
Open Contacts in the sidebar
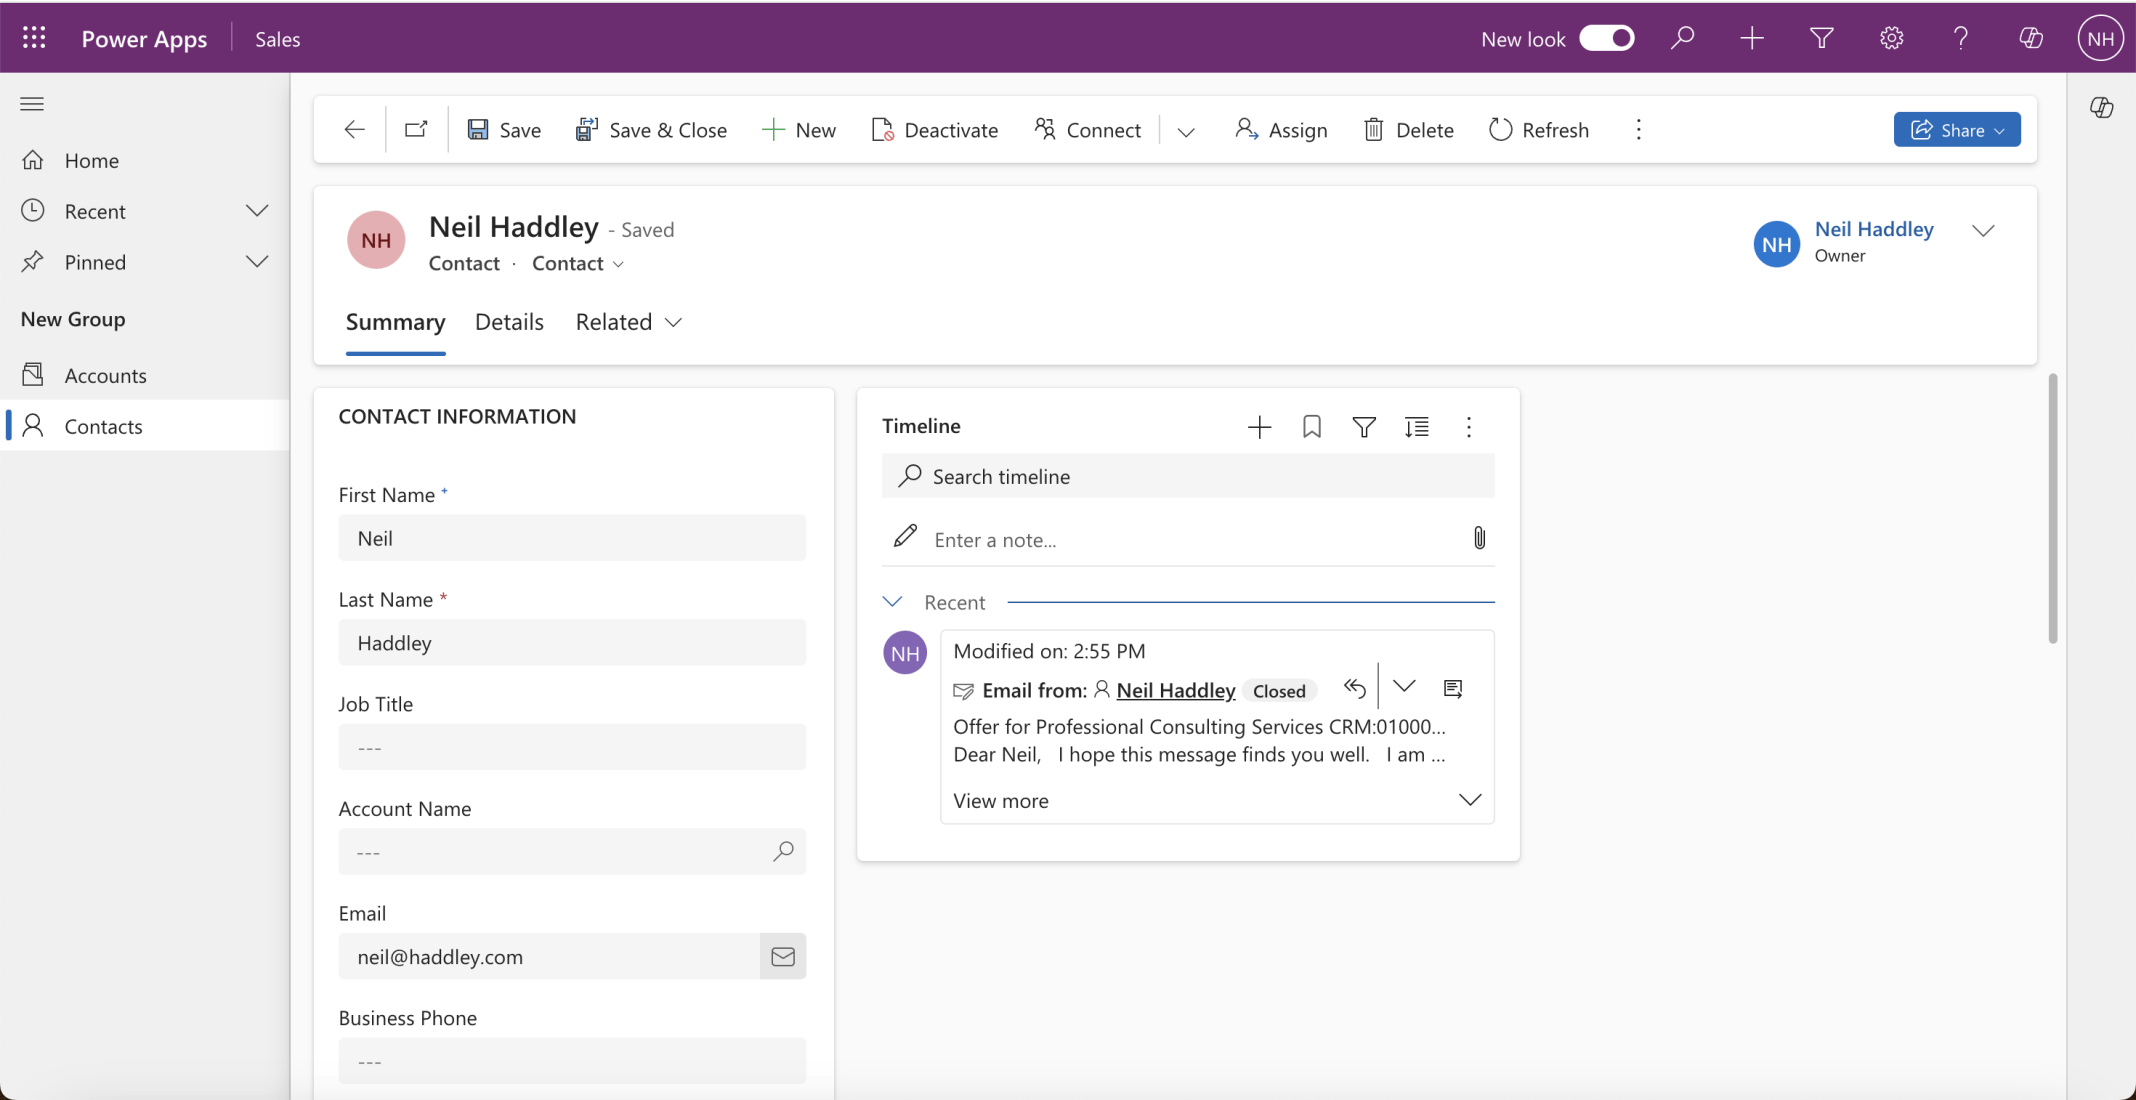click(x=104, y=425)
